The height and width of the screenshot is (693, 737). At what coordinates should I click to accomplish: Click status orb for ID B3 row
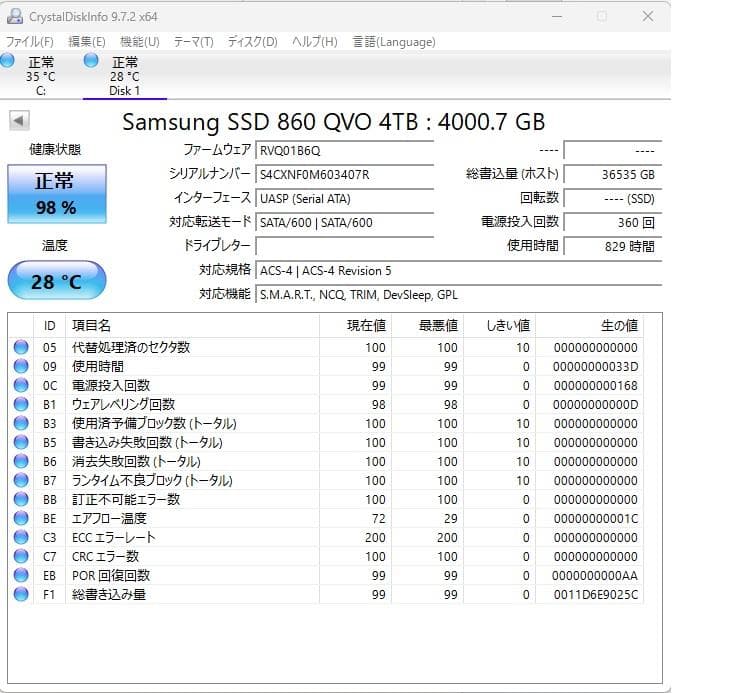21,424
